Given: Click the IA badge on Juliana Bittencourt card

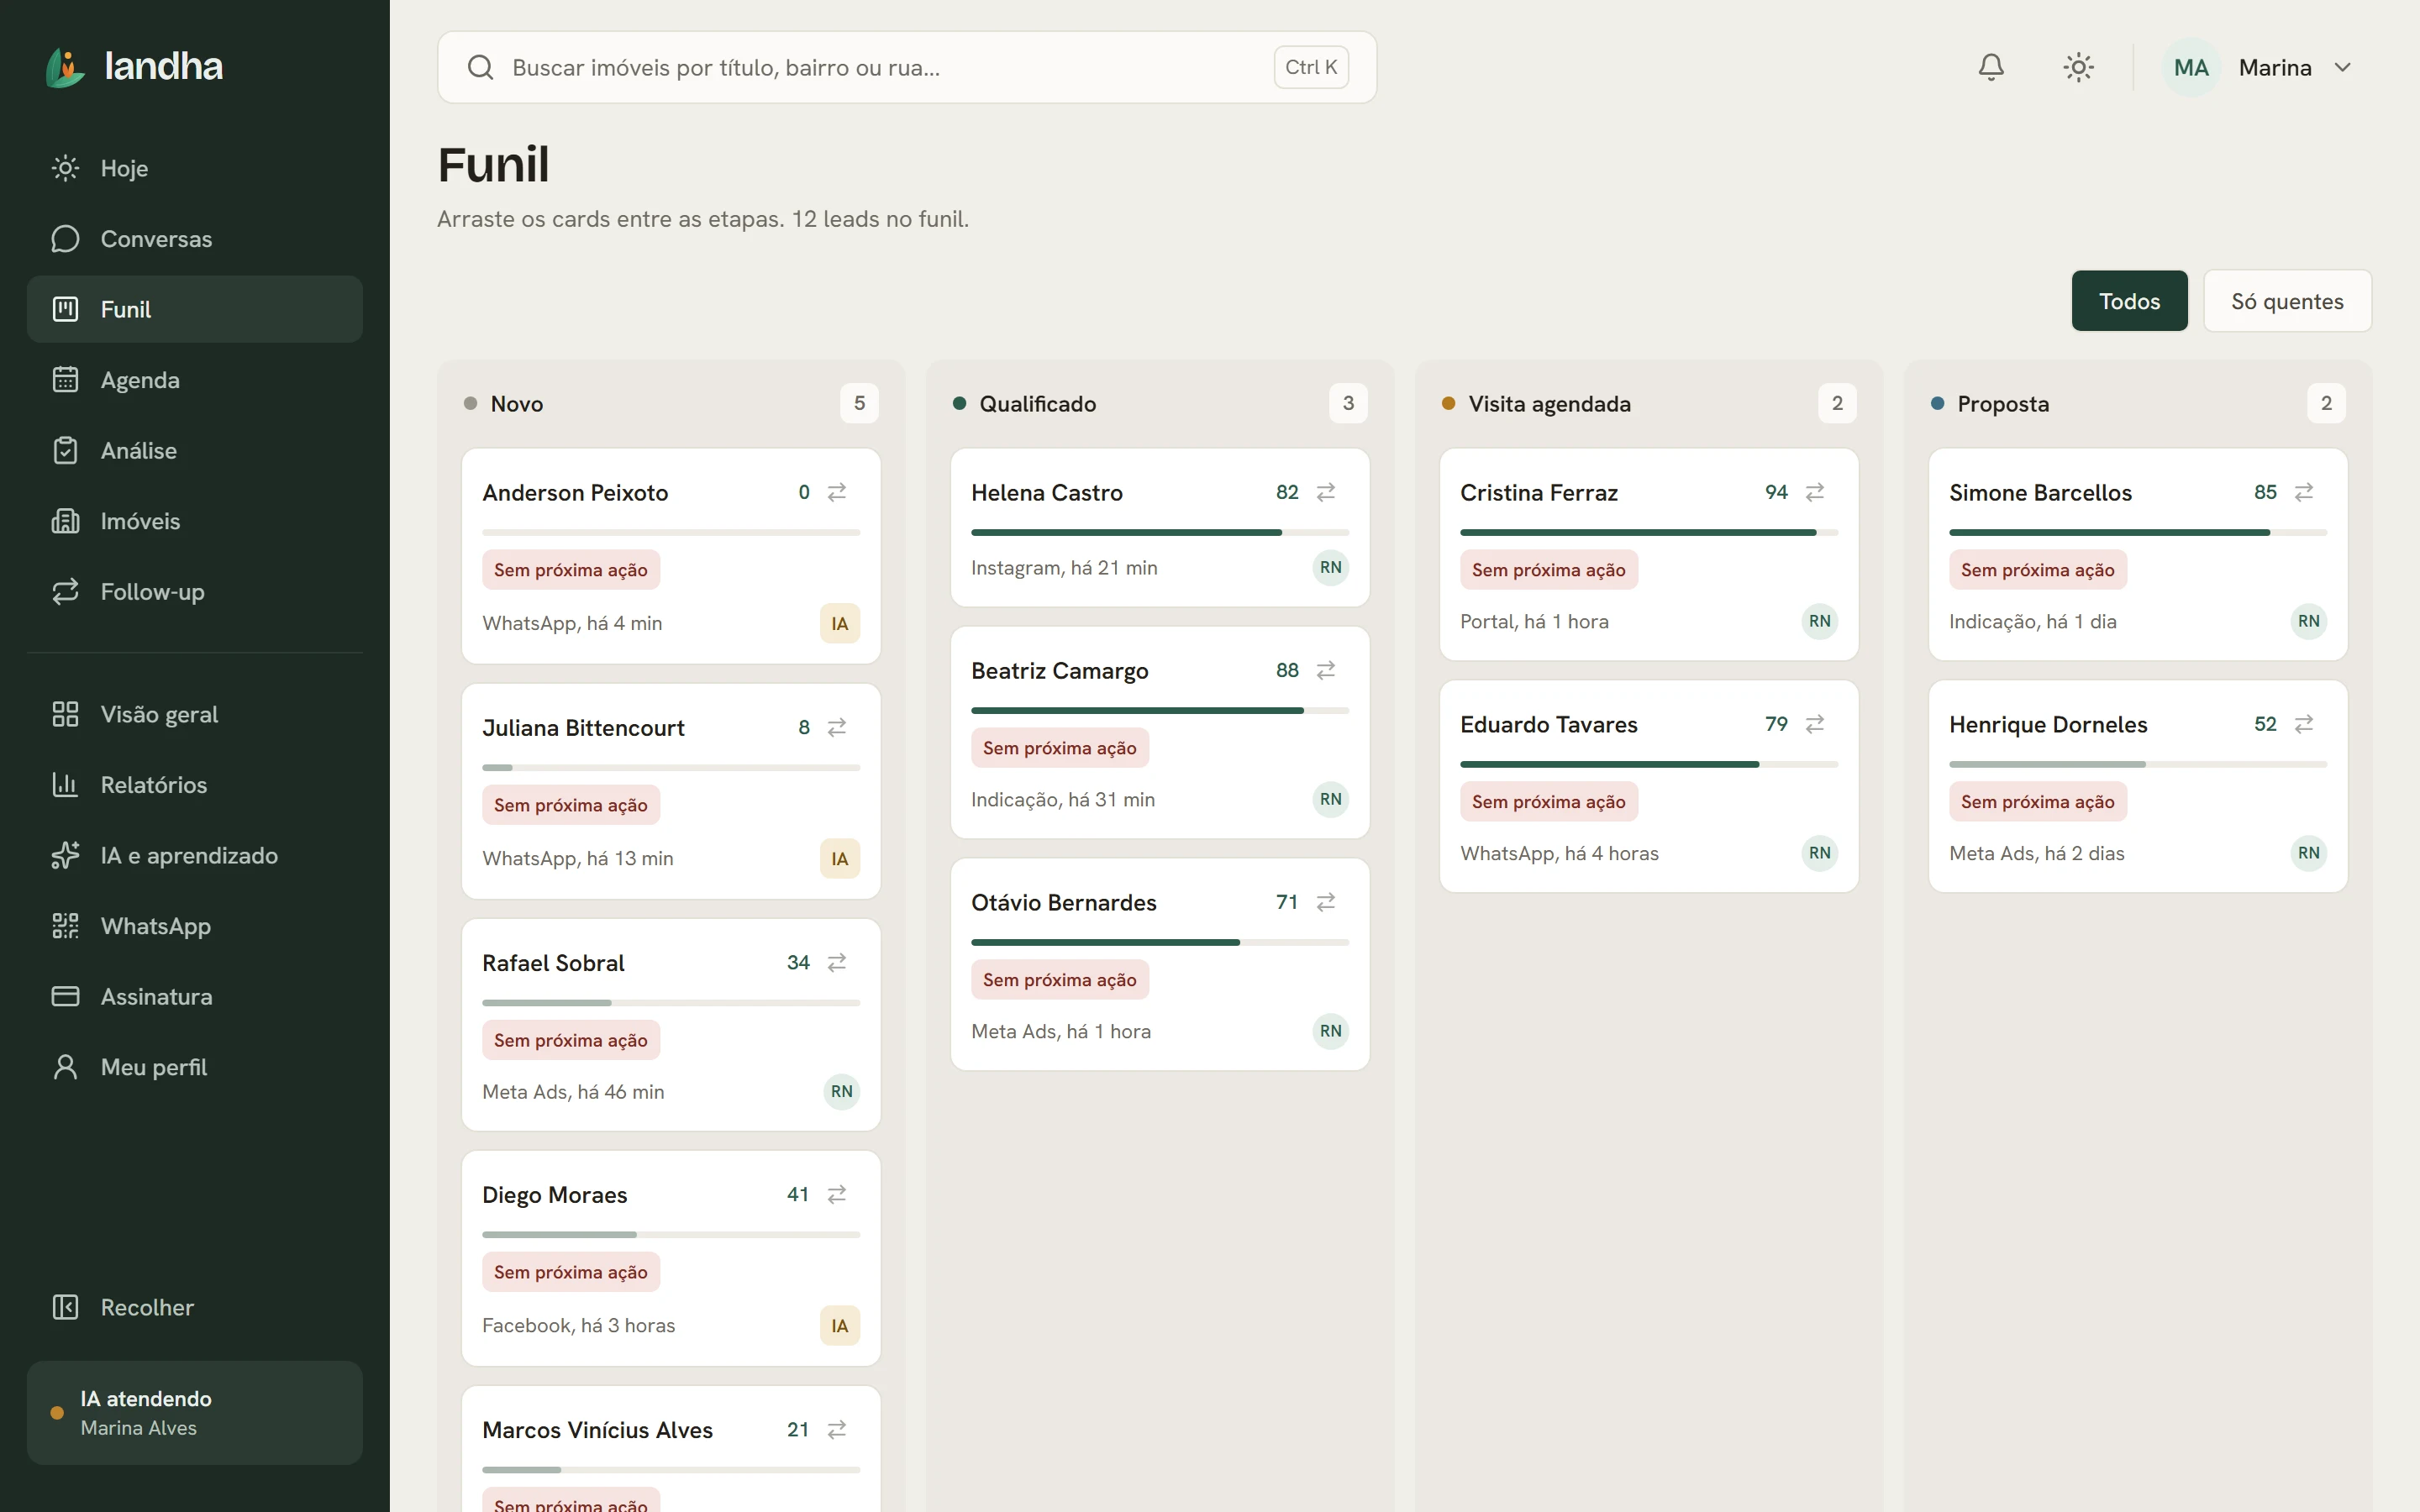Looking at the screenshot, I should (x=840, y=858).
